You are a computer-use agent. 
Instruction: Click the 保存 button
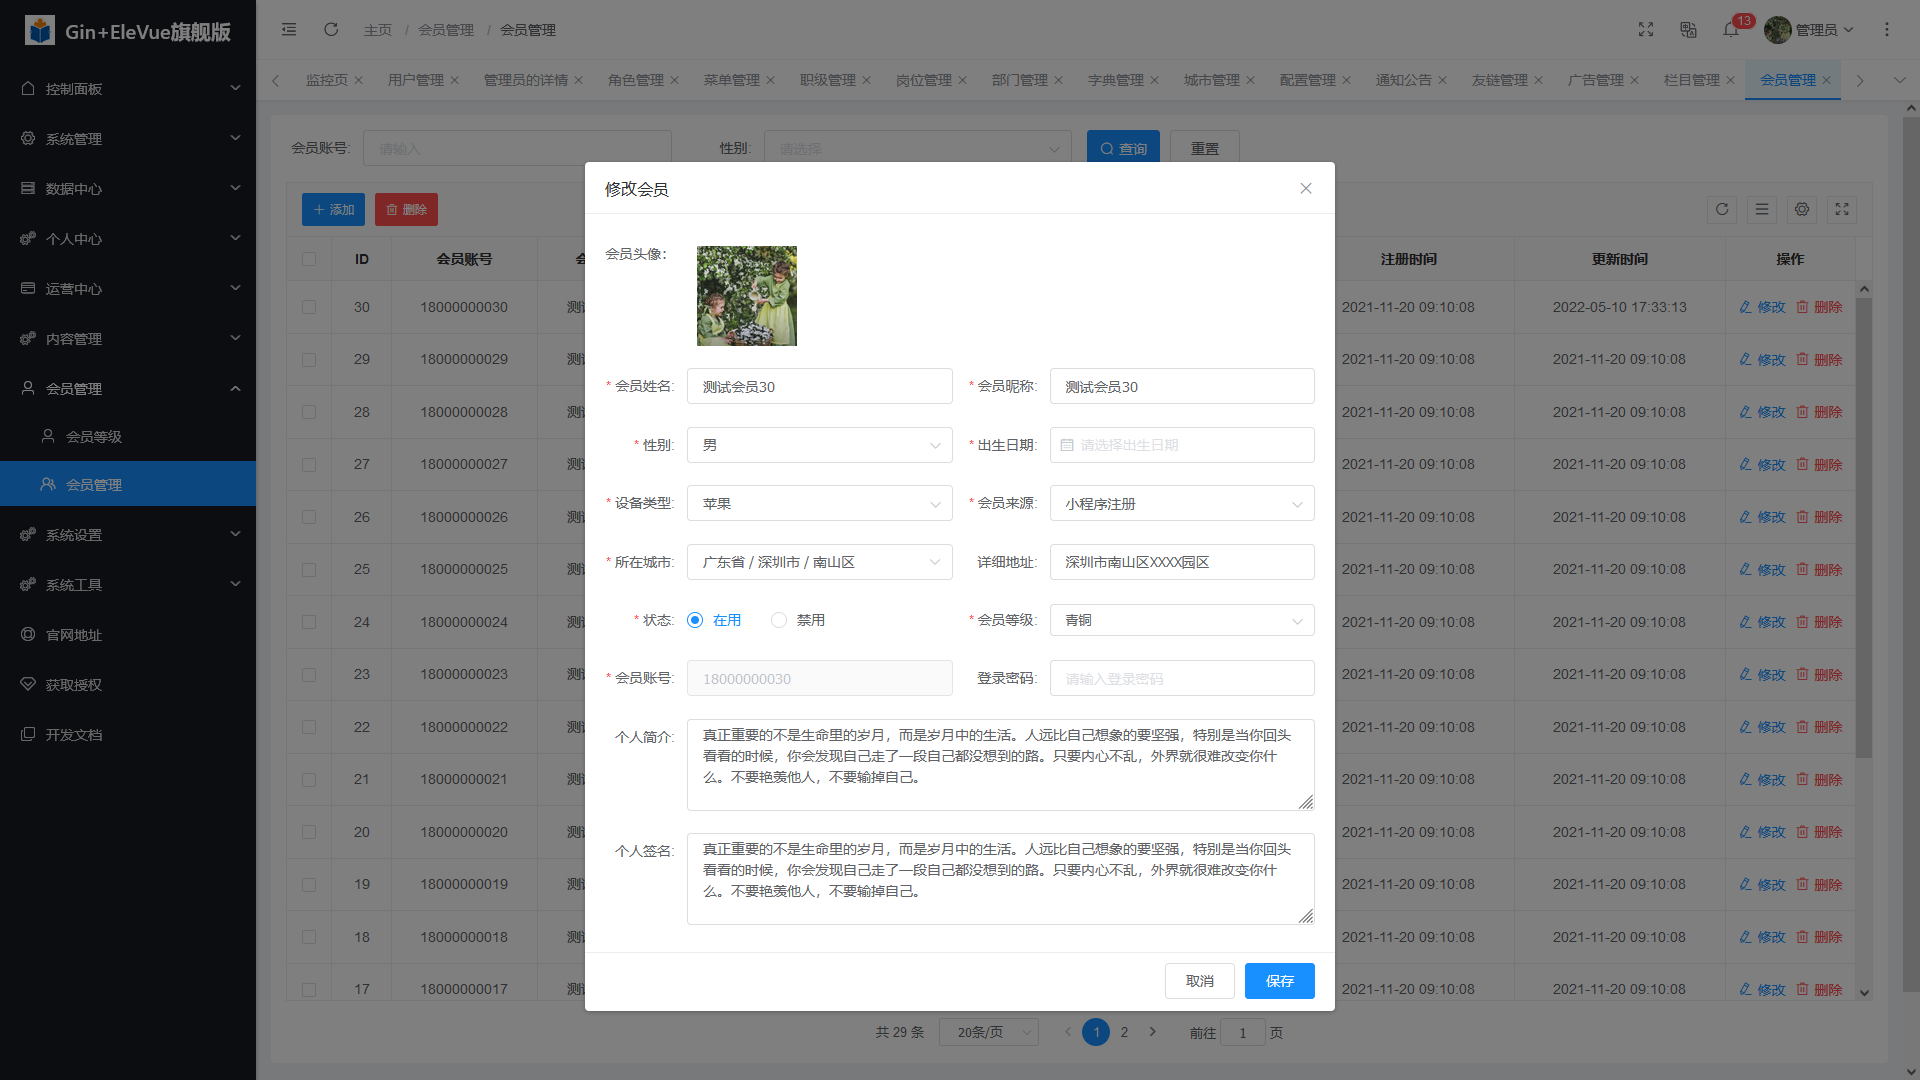pyautogui.click(x=1279, y=981)
